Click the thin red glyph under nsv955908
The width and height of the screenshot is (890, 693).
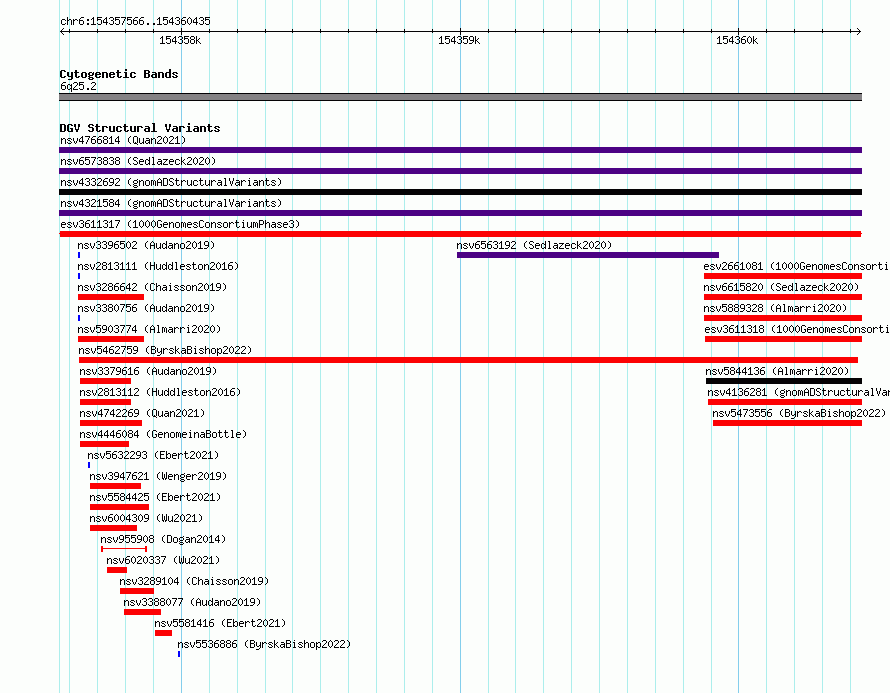coord(124,549)
